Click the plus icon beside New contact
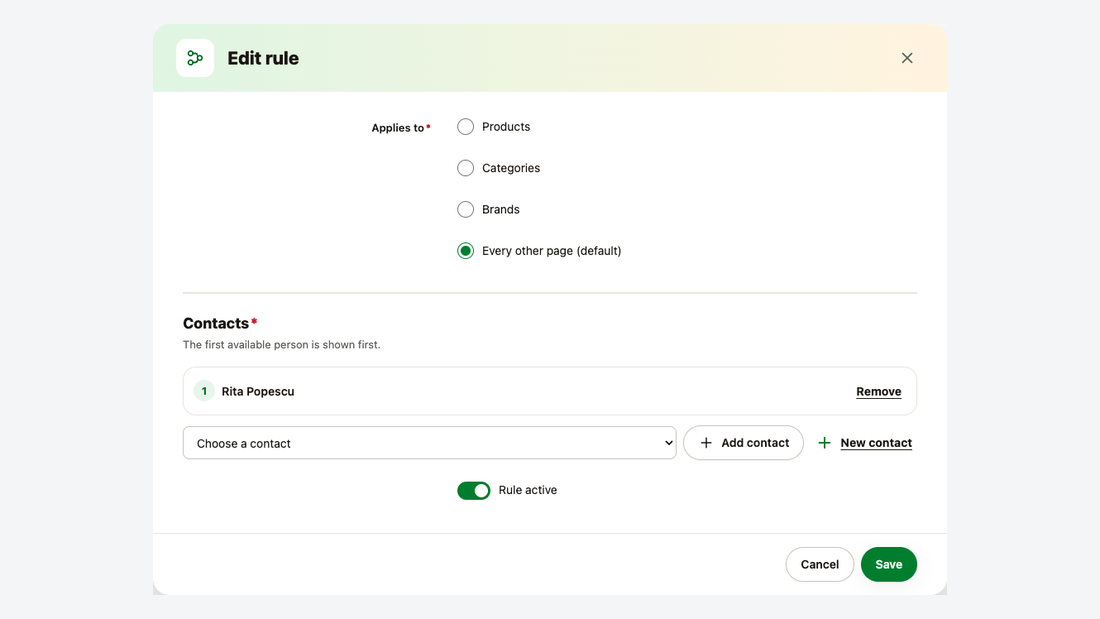 (x=824, y=443)
